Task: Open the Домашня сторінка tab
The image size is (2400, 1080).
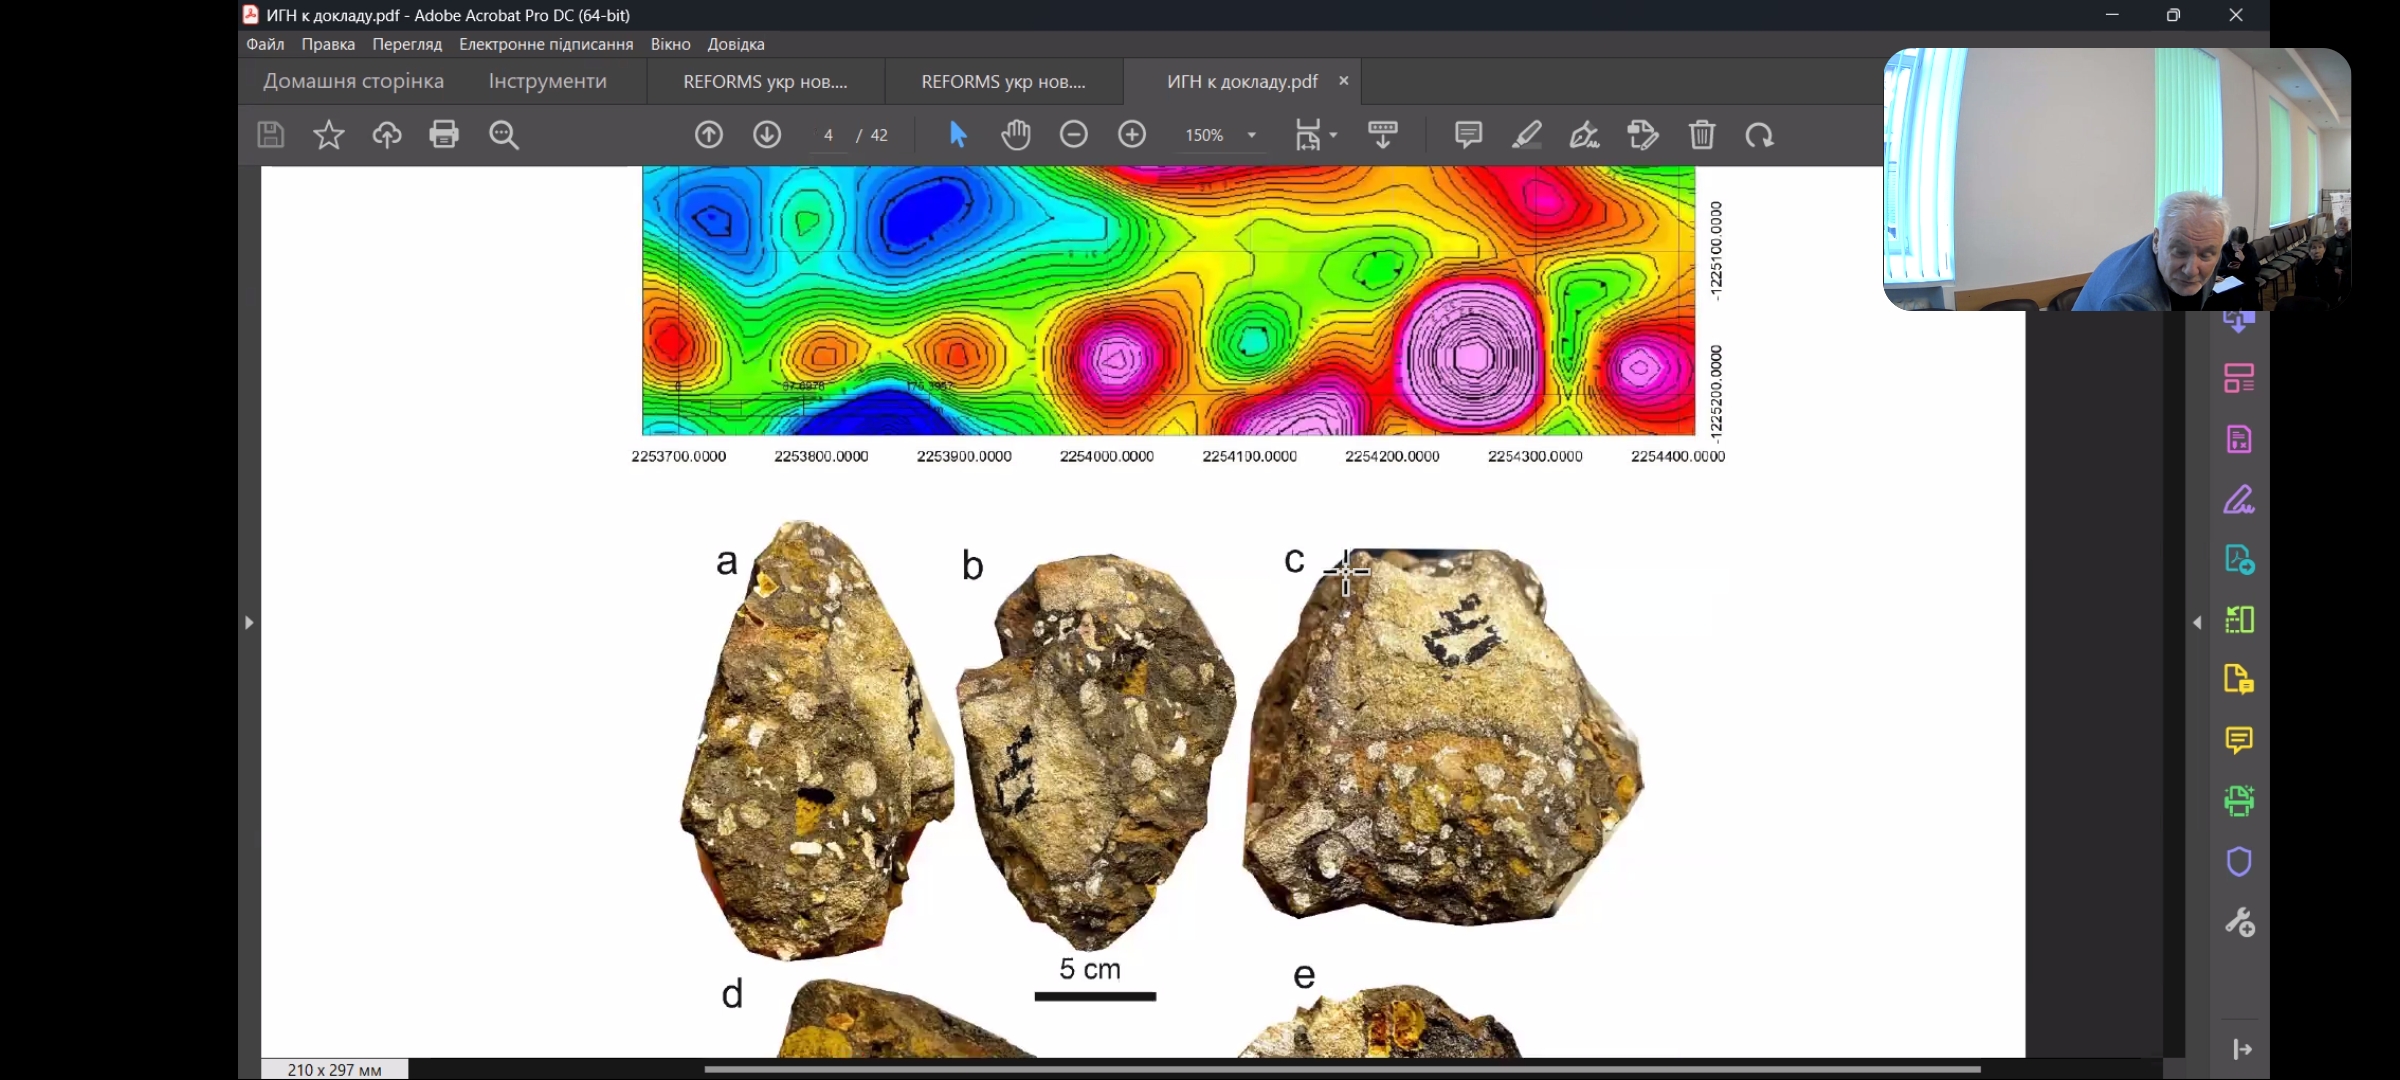Action: click(x=353, y=81)
